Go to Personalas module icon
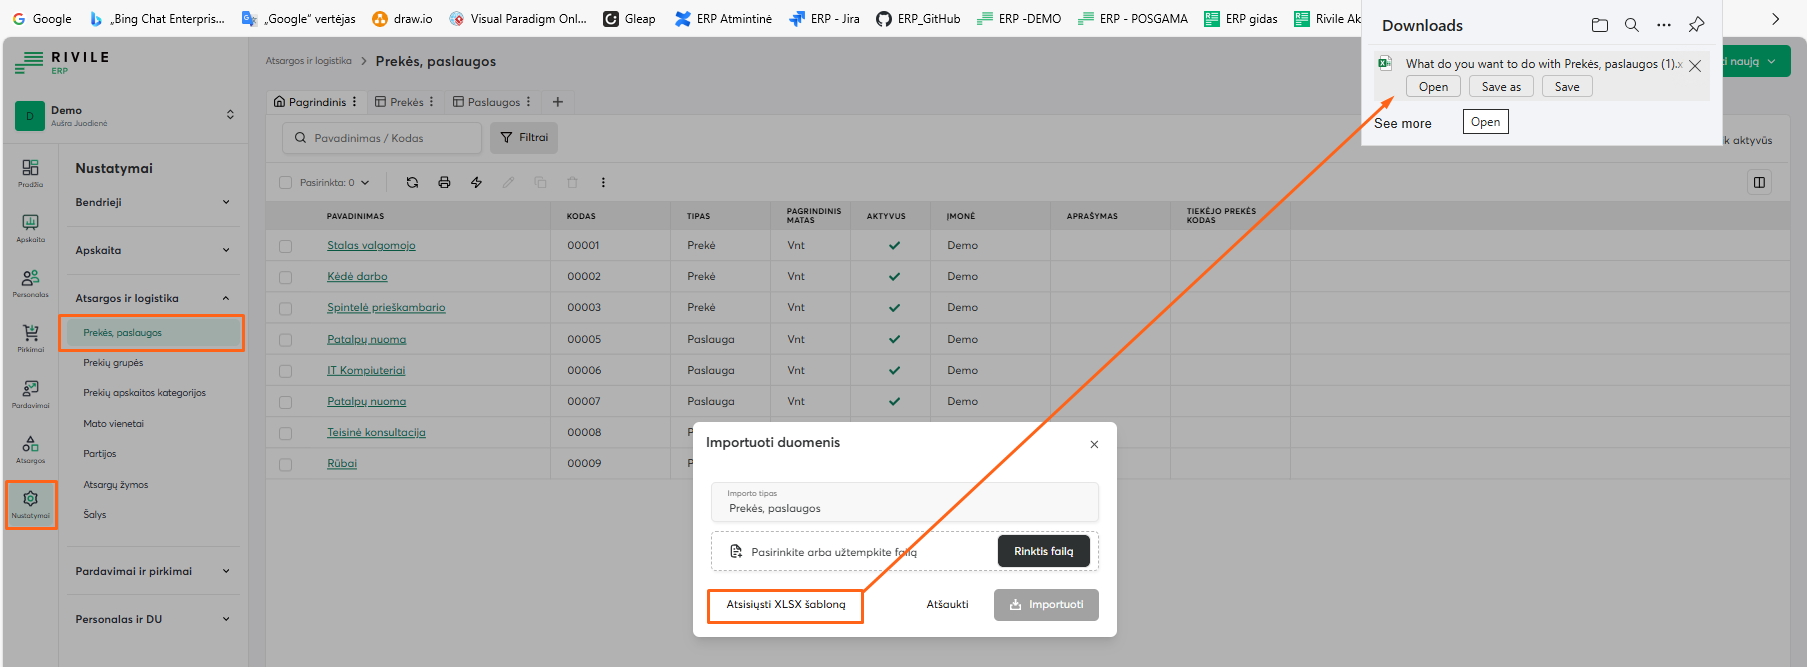 click(x=31, y=282)
